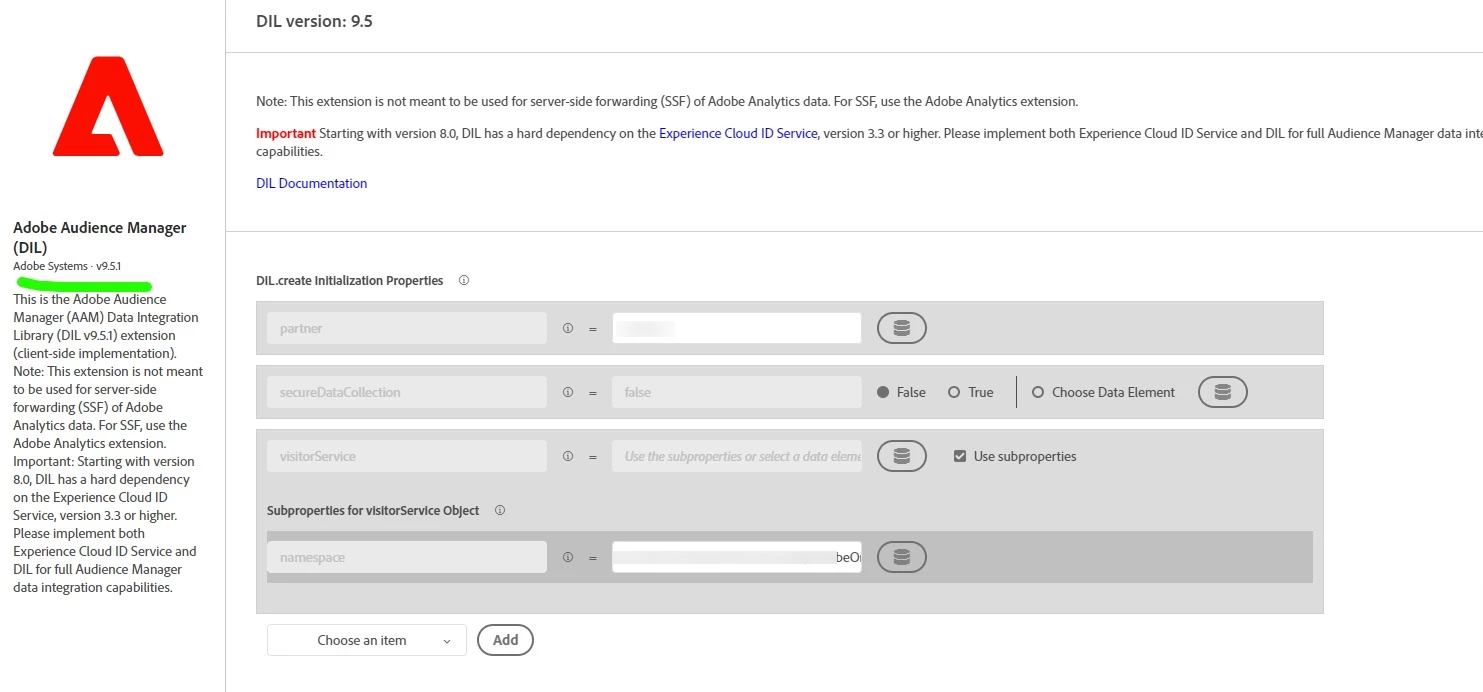Click the namespace value input field
Viewport: 1483px width, 692px height.
[x=737, y=557]
